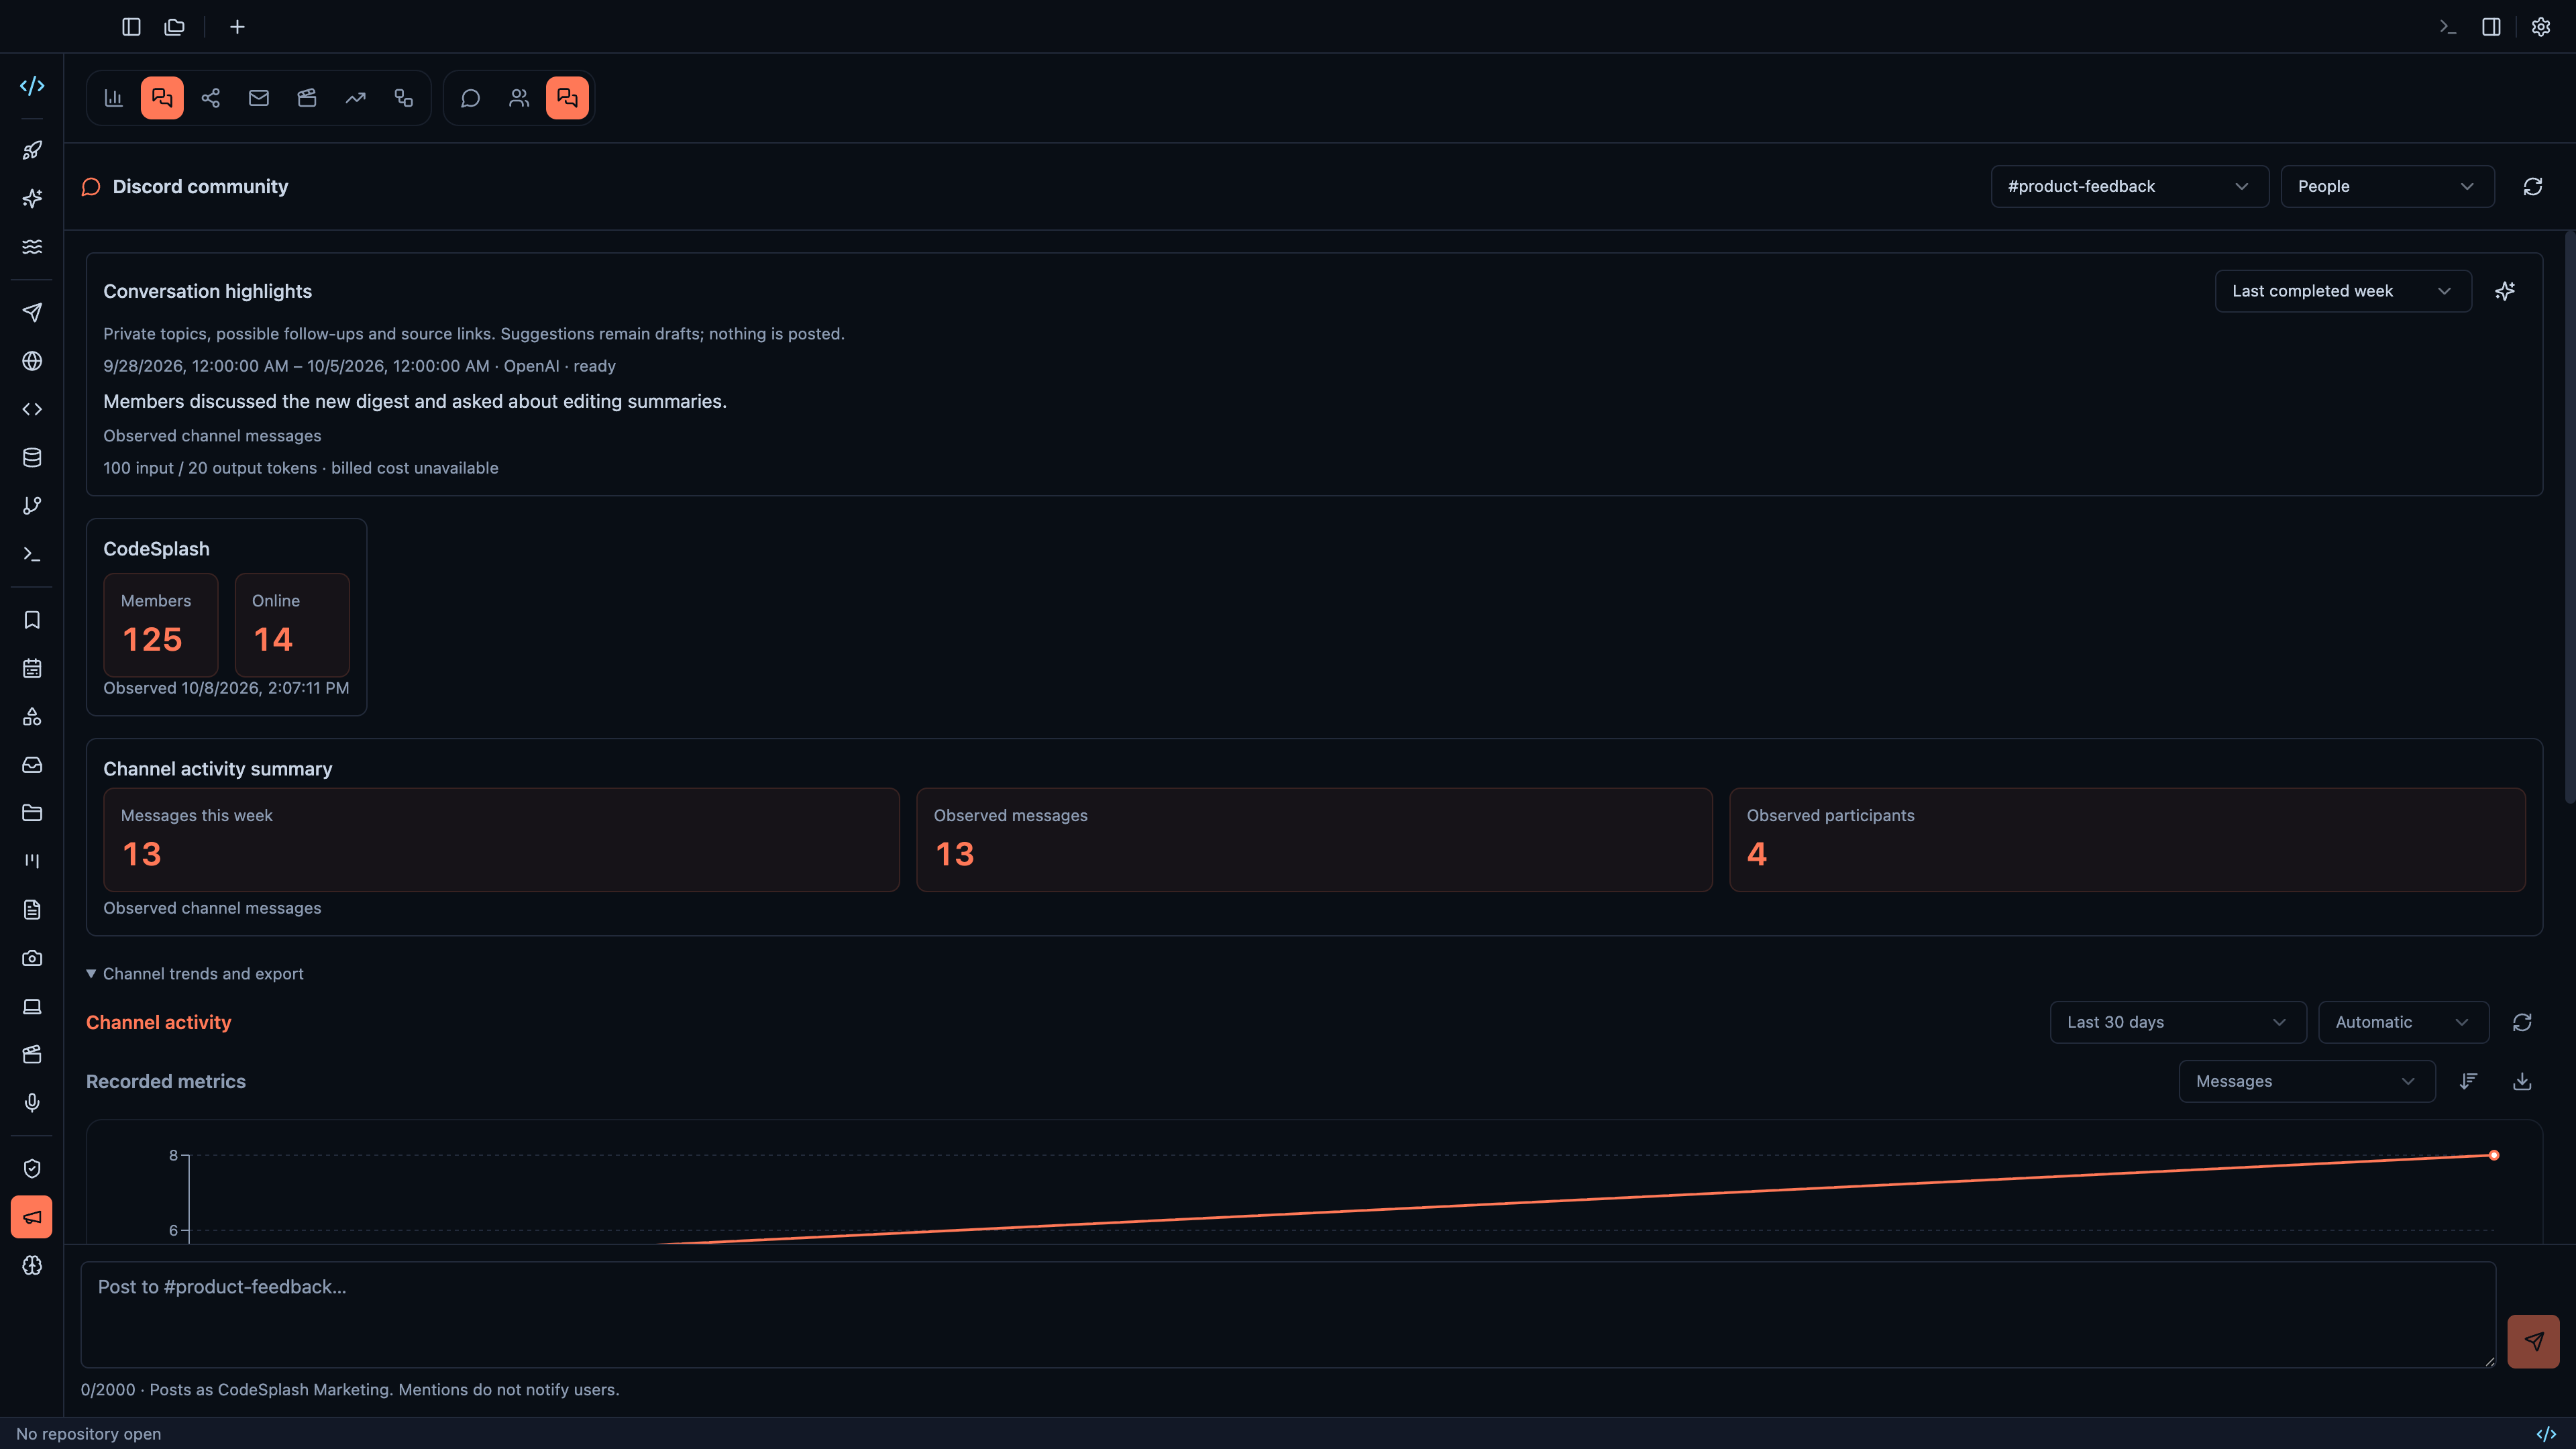This screenshot has width=2576, height=1449.
Task: Open the clapperboard video tab in toolbar
Action: (x=307, y=98)
